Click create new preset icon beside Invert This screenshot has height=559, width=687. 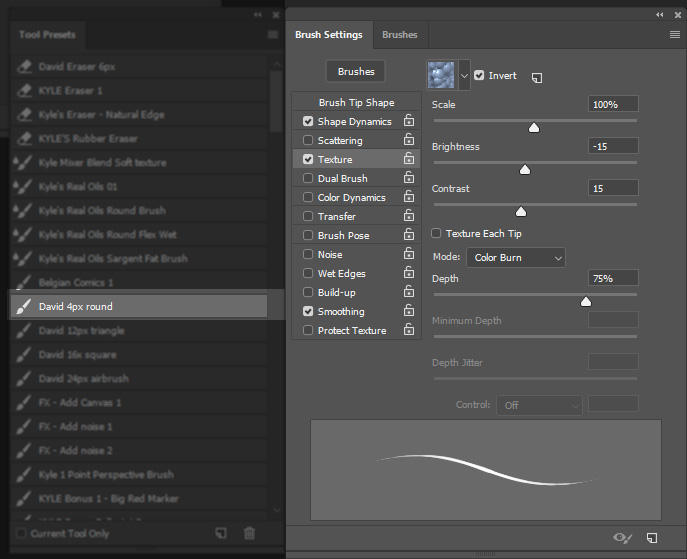pos(537,76)
